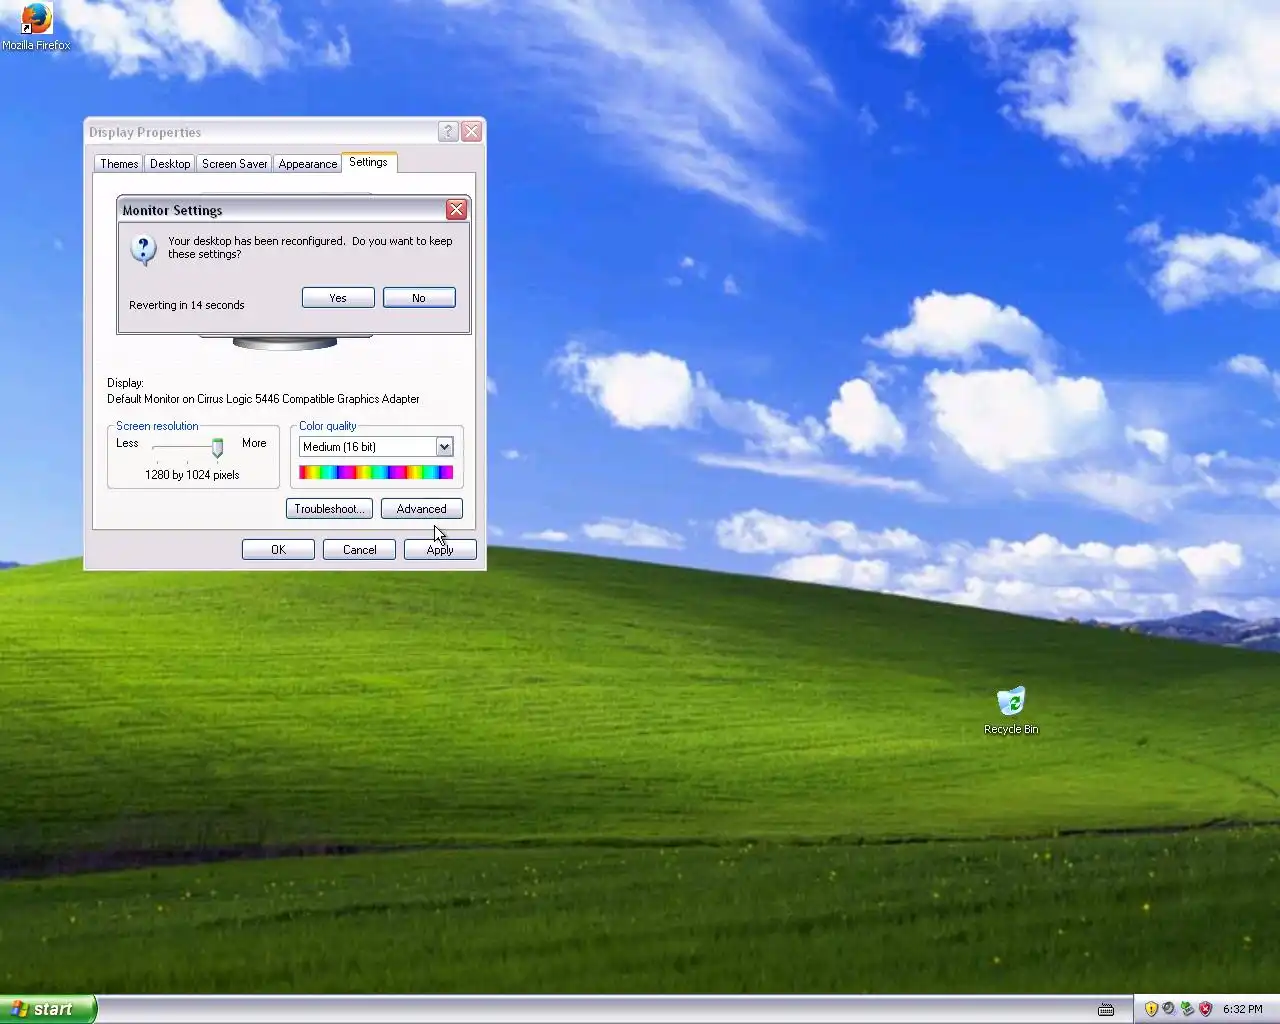Open the red Security Center alert tray icon
Viewport: 1280px width, 1024px height.
tap(1205, 1009)
